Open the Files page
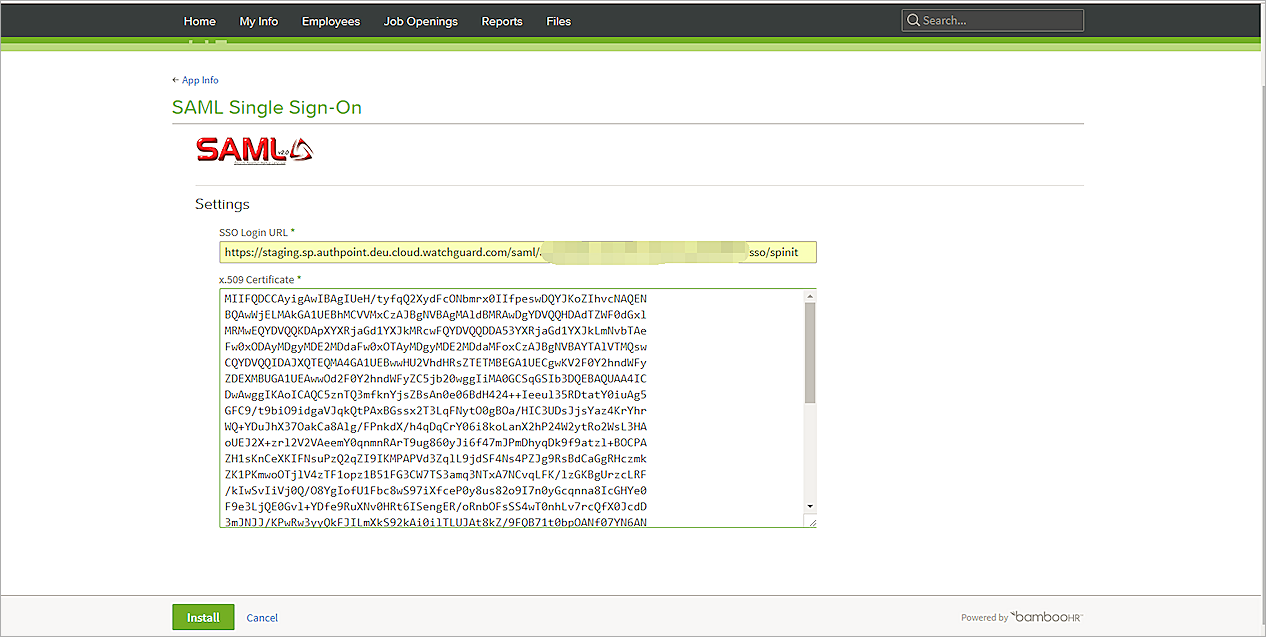 pos(559,21)
